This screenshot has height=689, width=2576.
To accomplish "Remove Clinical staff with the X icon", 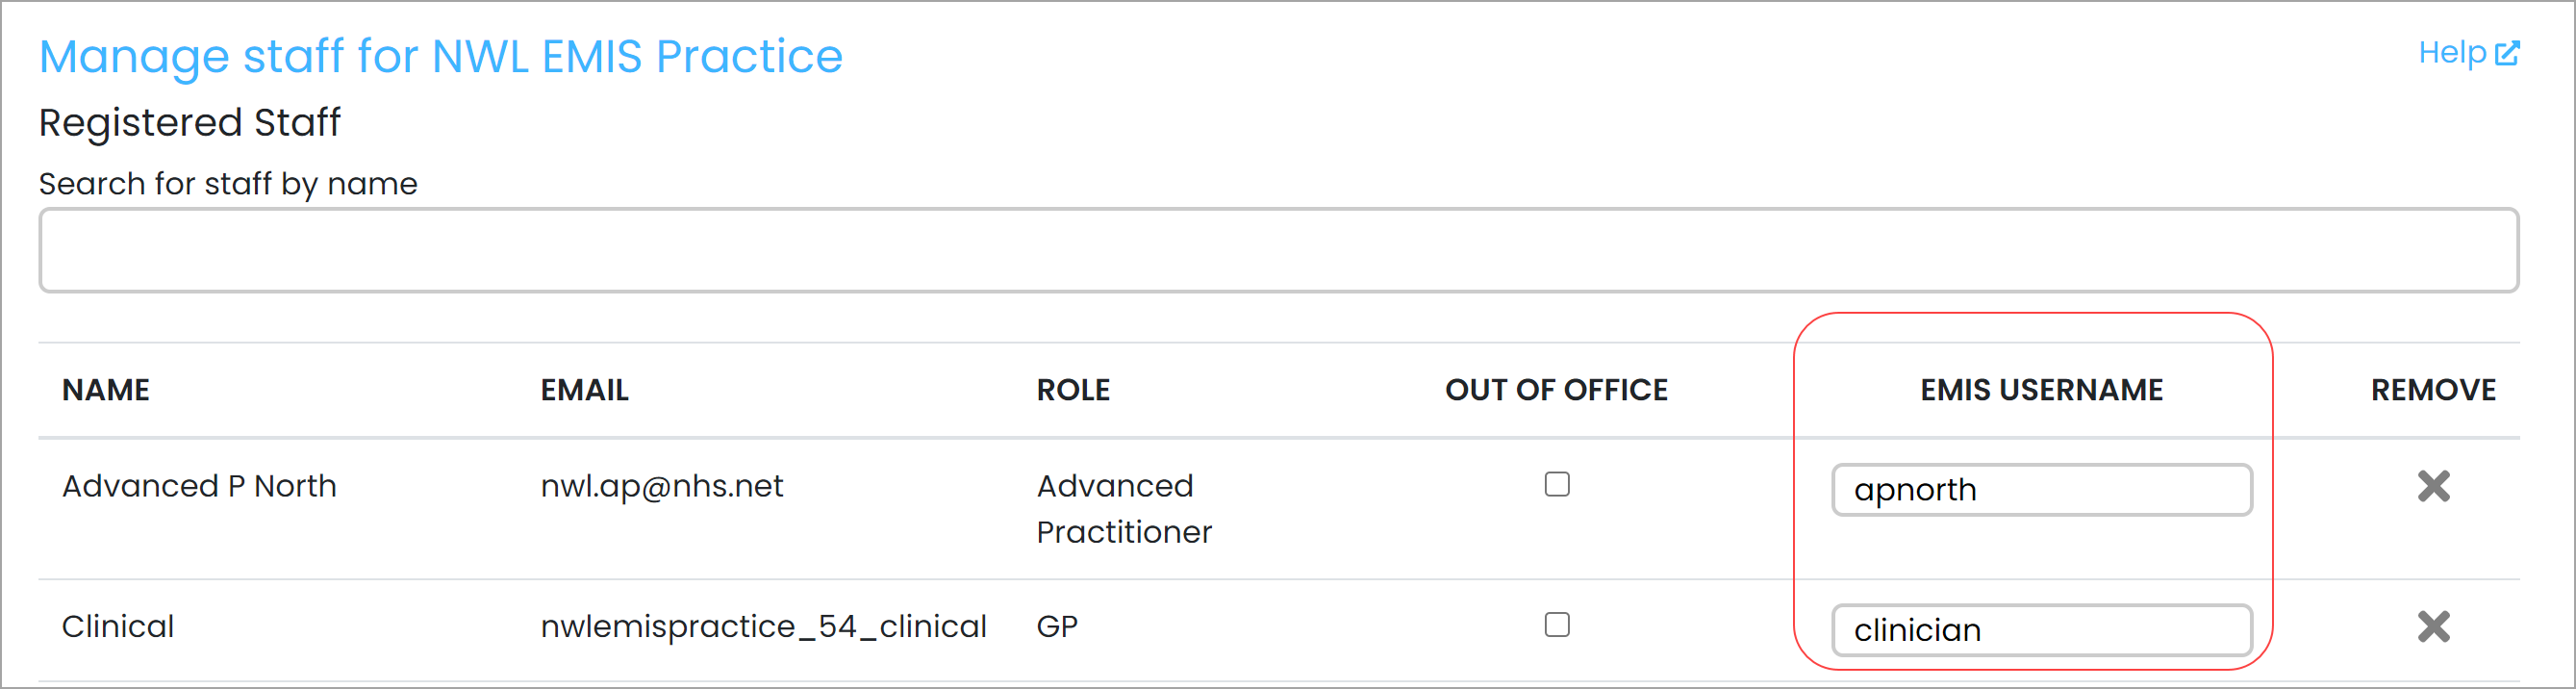I will (2433, 627).
